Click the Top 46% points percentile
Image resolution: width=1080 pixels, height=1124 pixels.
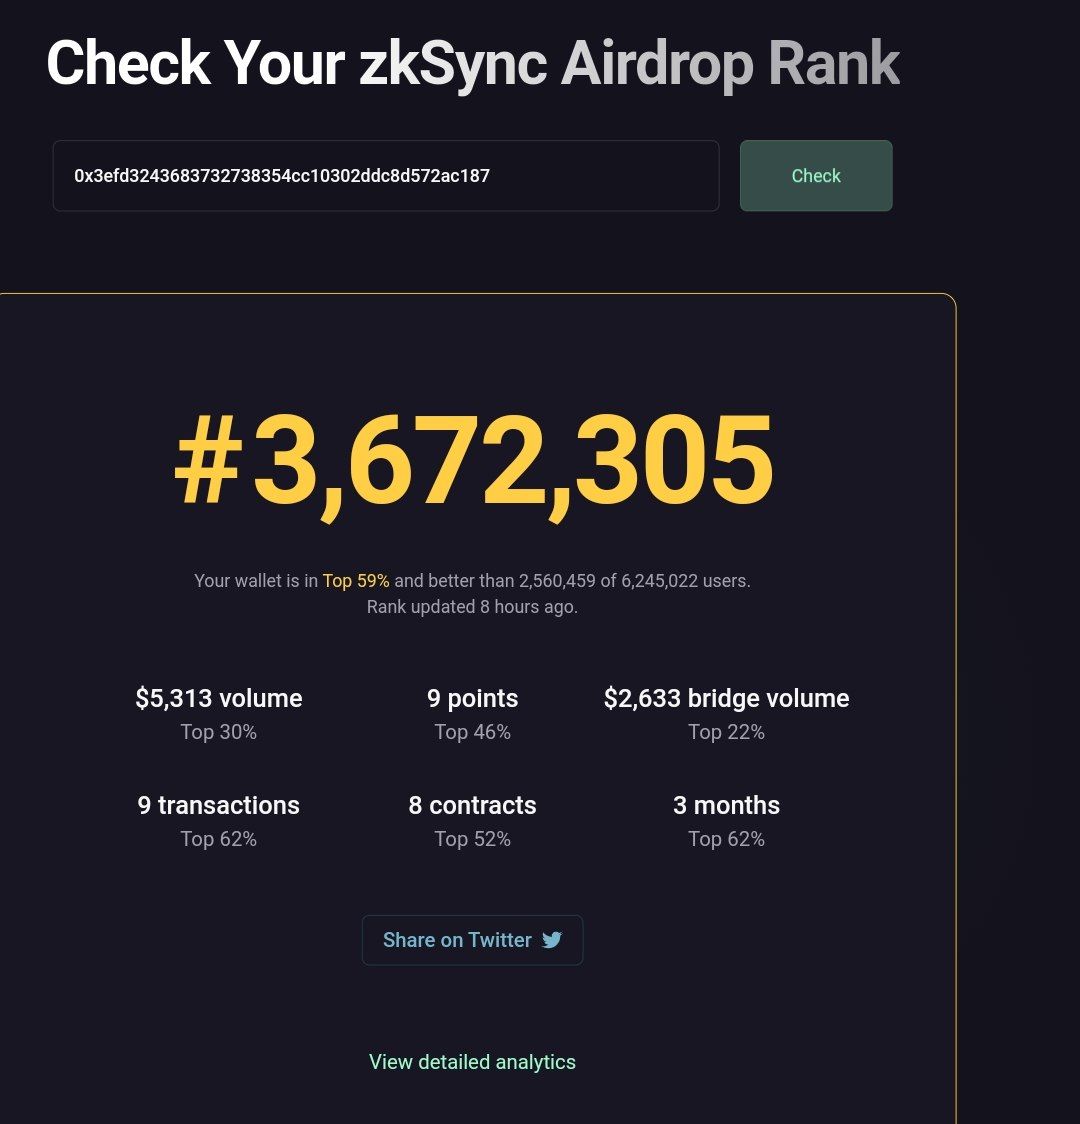click(x=472, y=732)
